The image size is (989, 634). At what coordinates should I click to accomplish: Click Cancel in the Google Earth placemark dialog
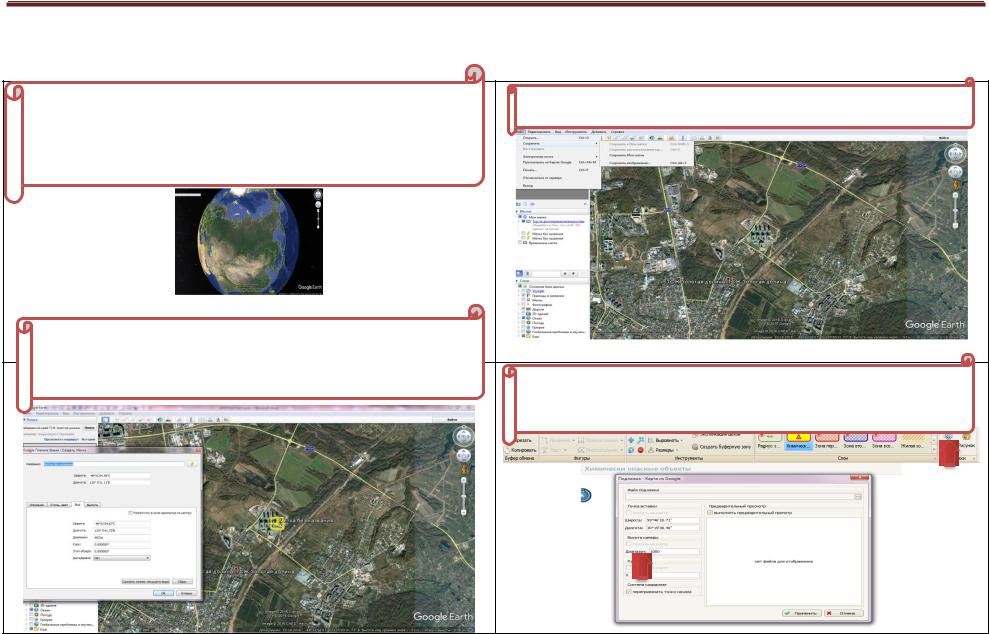point(187,593)
